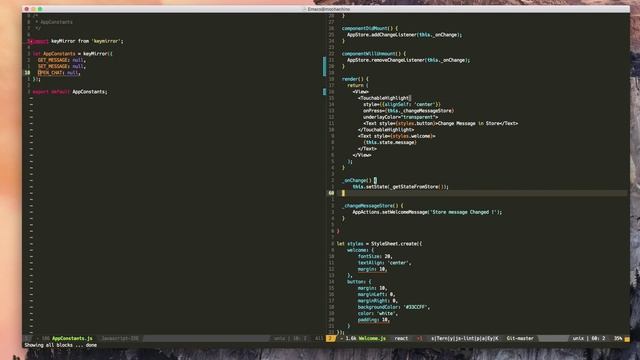This screenshot has height=360, width=640.
Task: Click the Welcome.js buffer name in mode line
Action: point(372,338)
